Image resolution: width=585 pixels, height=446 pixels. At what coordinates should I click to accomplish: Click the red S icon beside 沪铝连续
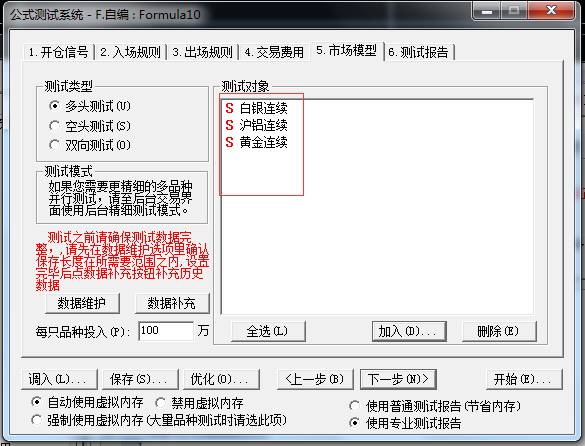coord(229,125)
